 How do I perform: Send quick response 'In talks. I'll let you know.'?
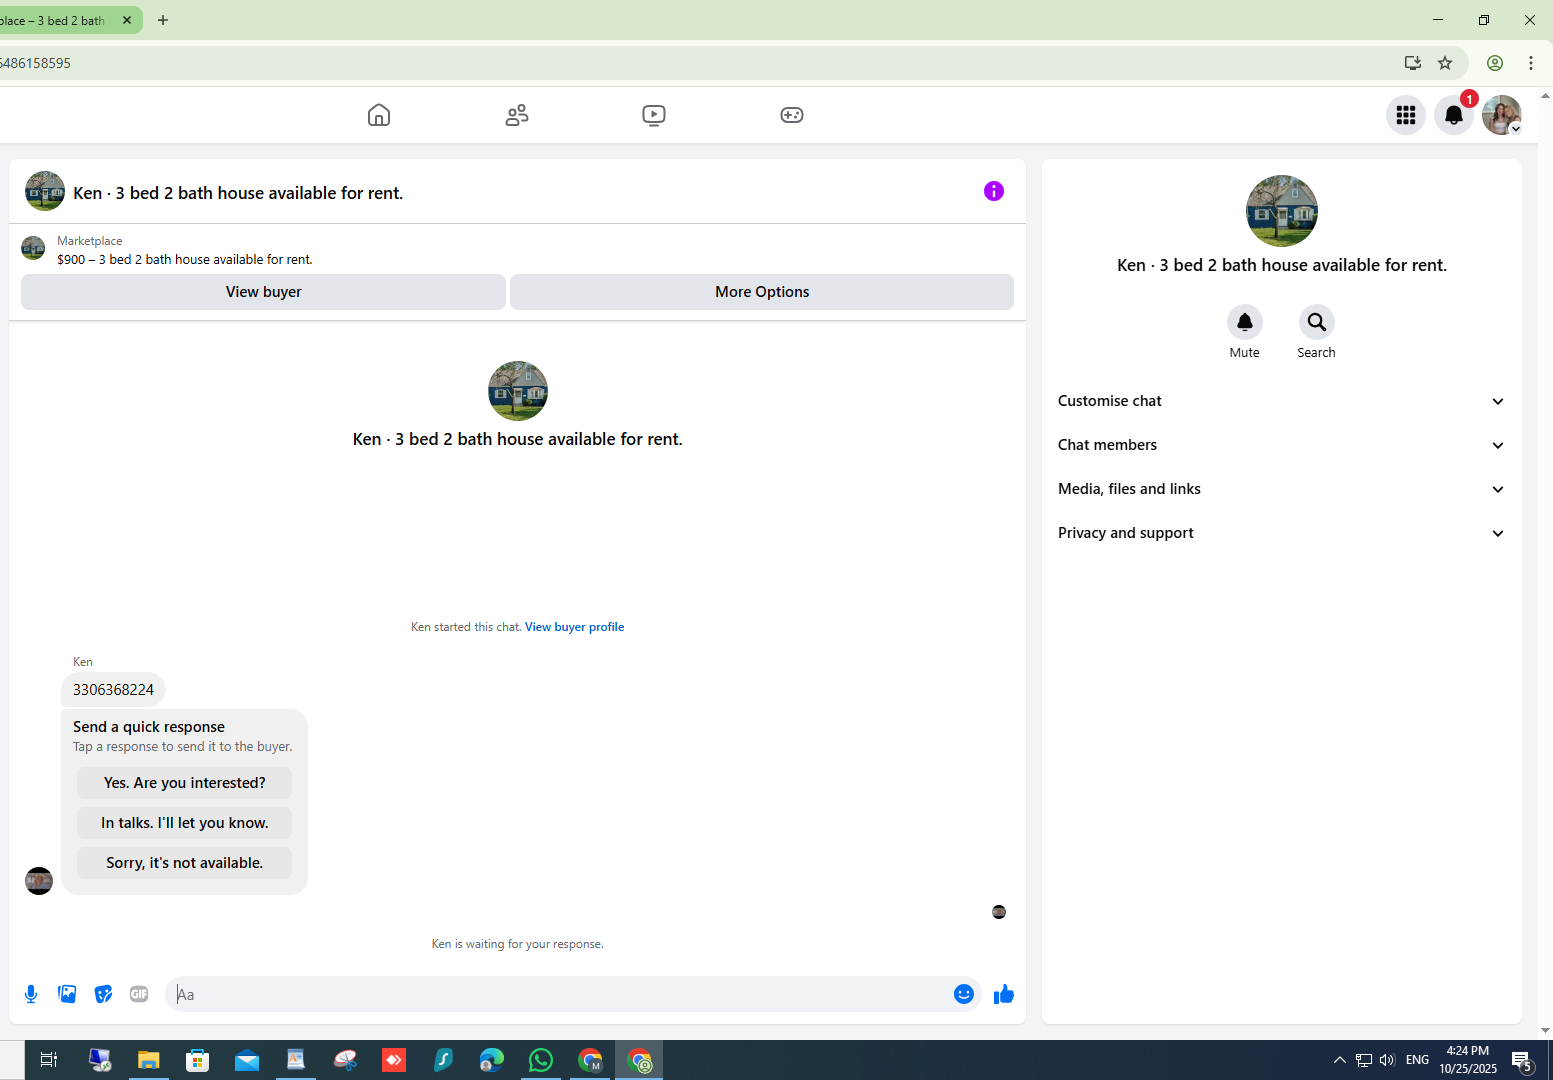point(185,823)
